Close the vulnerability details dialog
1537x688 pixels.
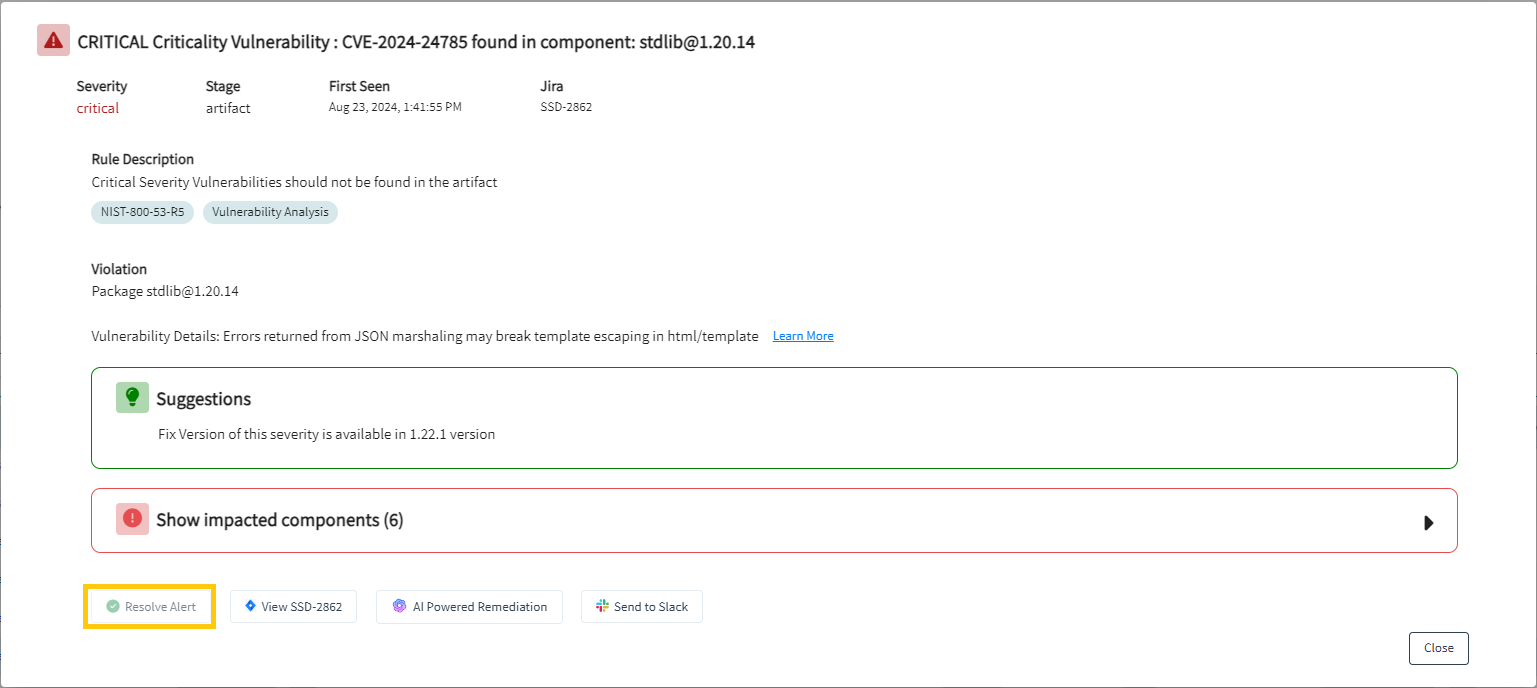pos(1439,648)
